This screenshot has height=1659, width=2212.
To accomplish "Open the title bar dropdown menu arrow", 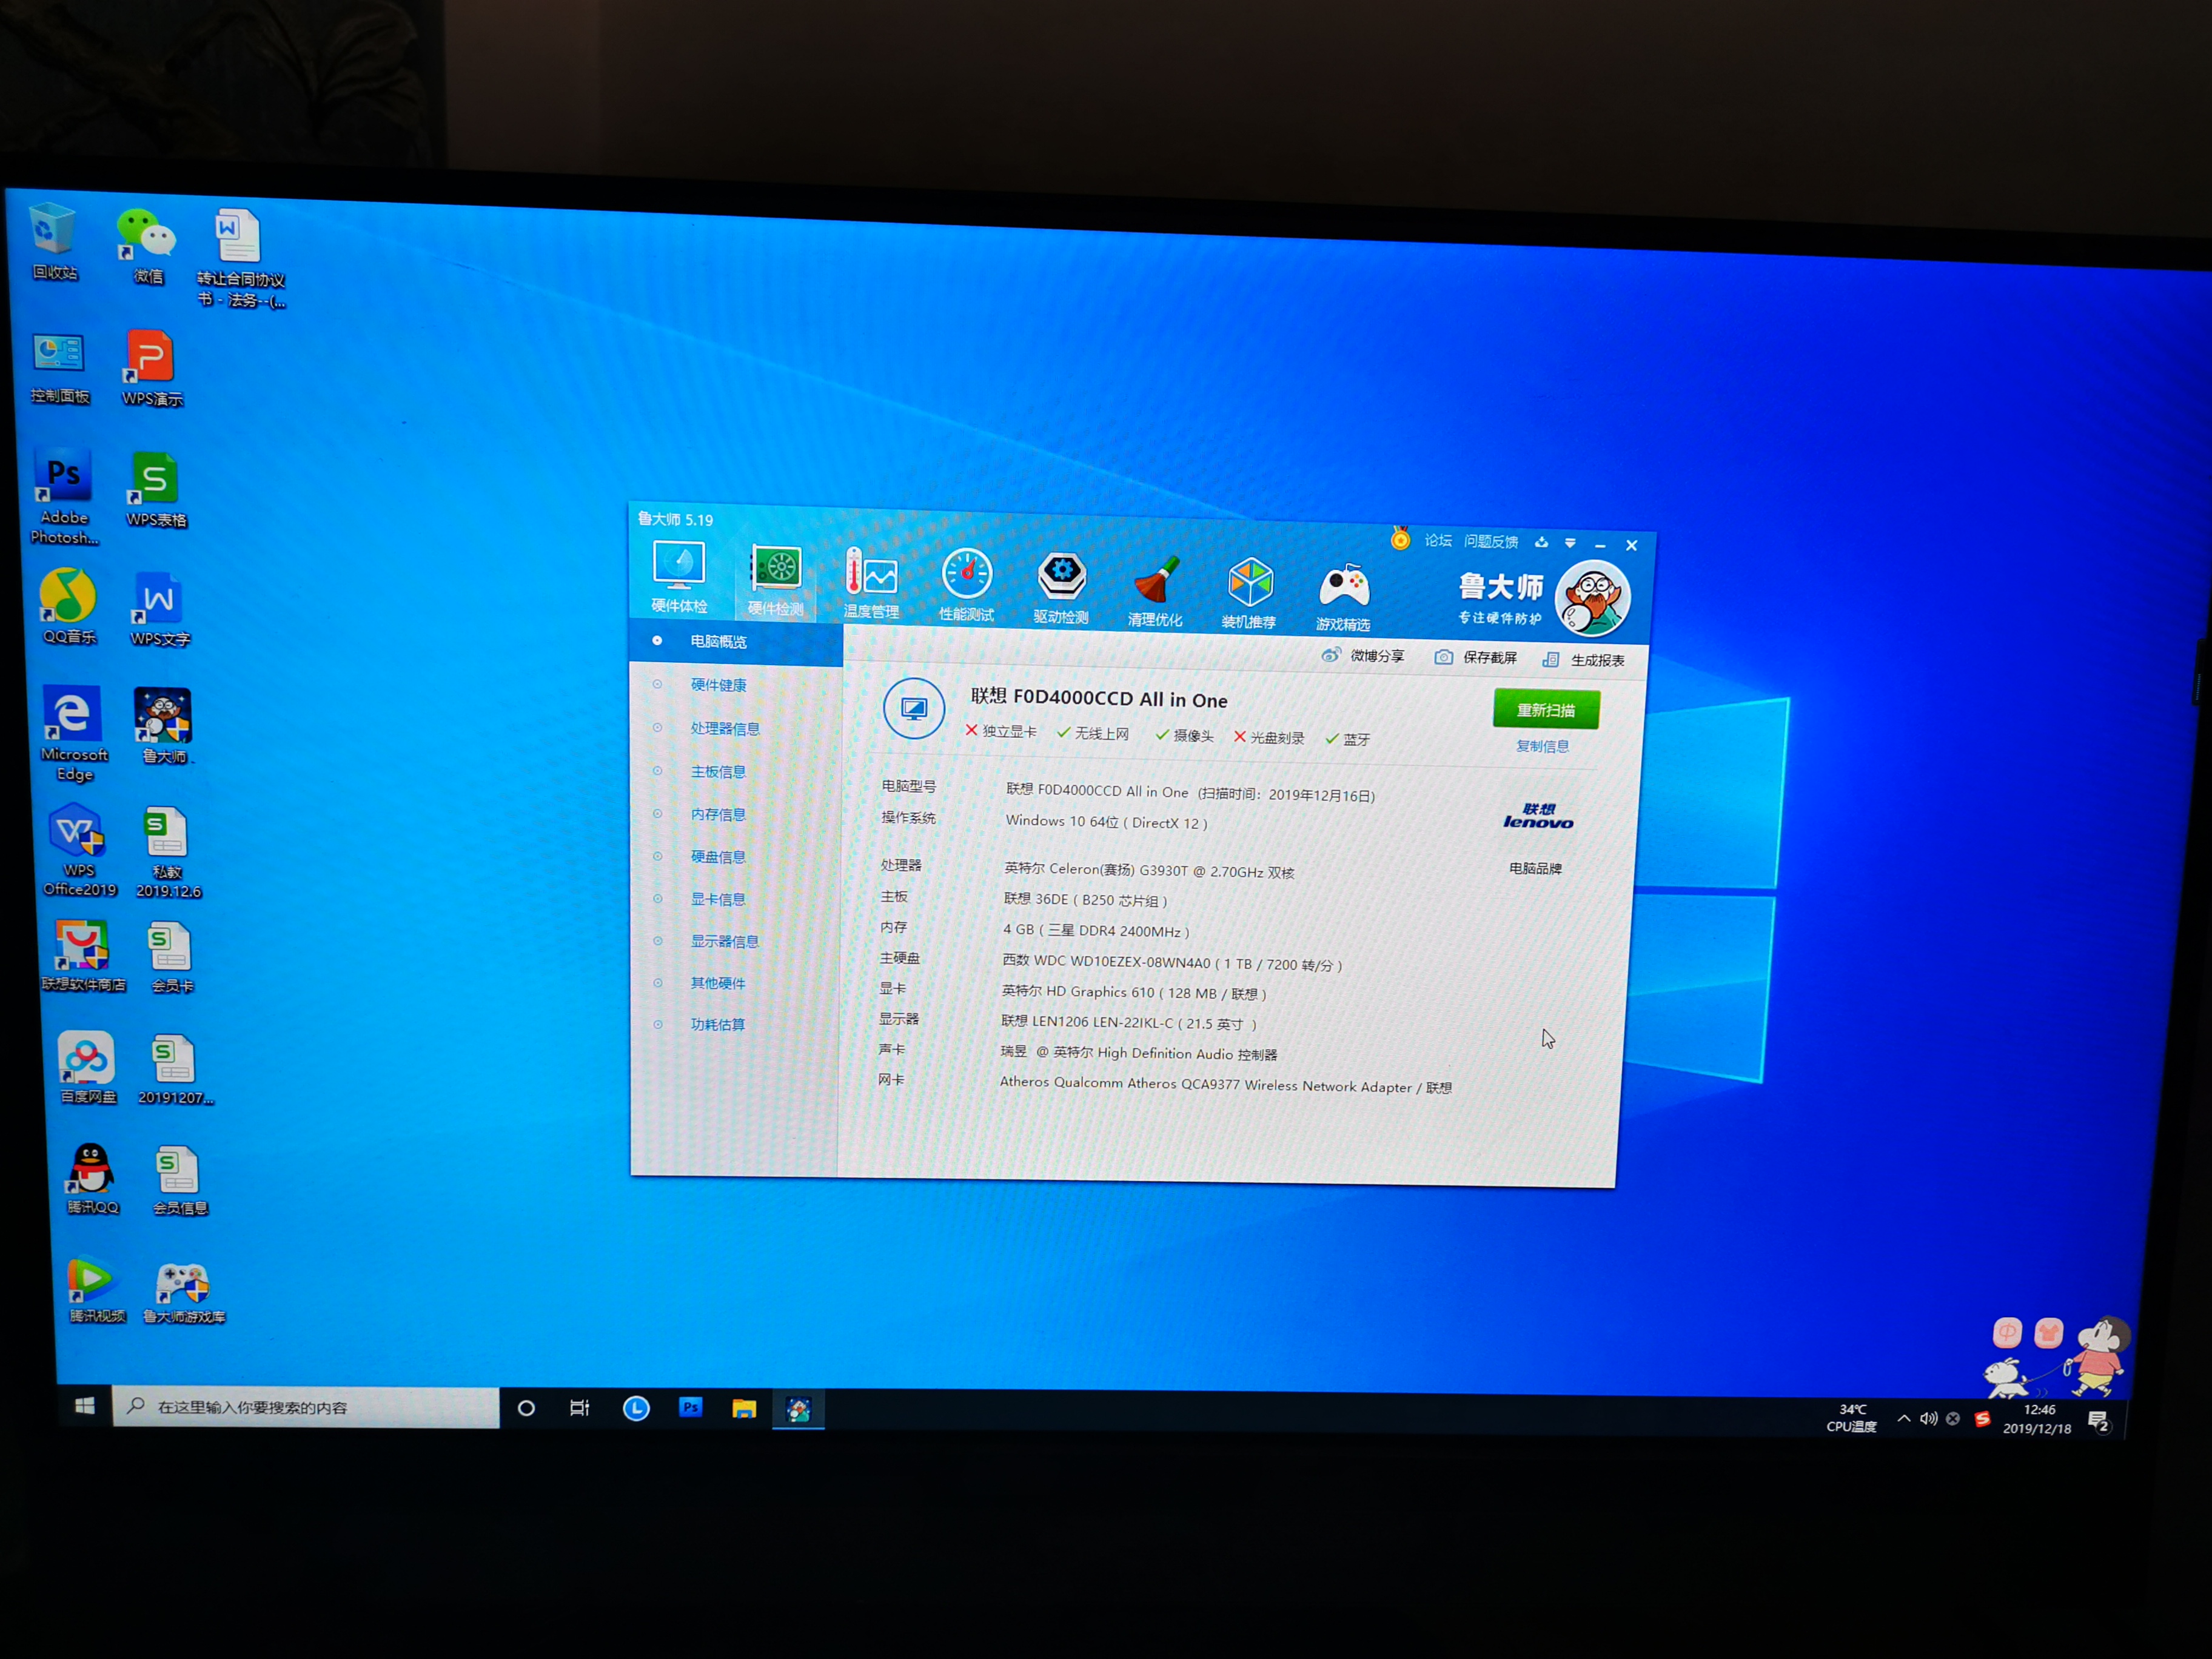I will 1570,543.
